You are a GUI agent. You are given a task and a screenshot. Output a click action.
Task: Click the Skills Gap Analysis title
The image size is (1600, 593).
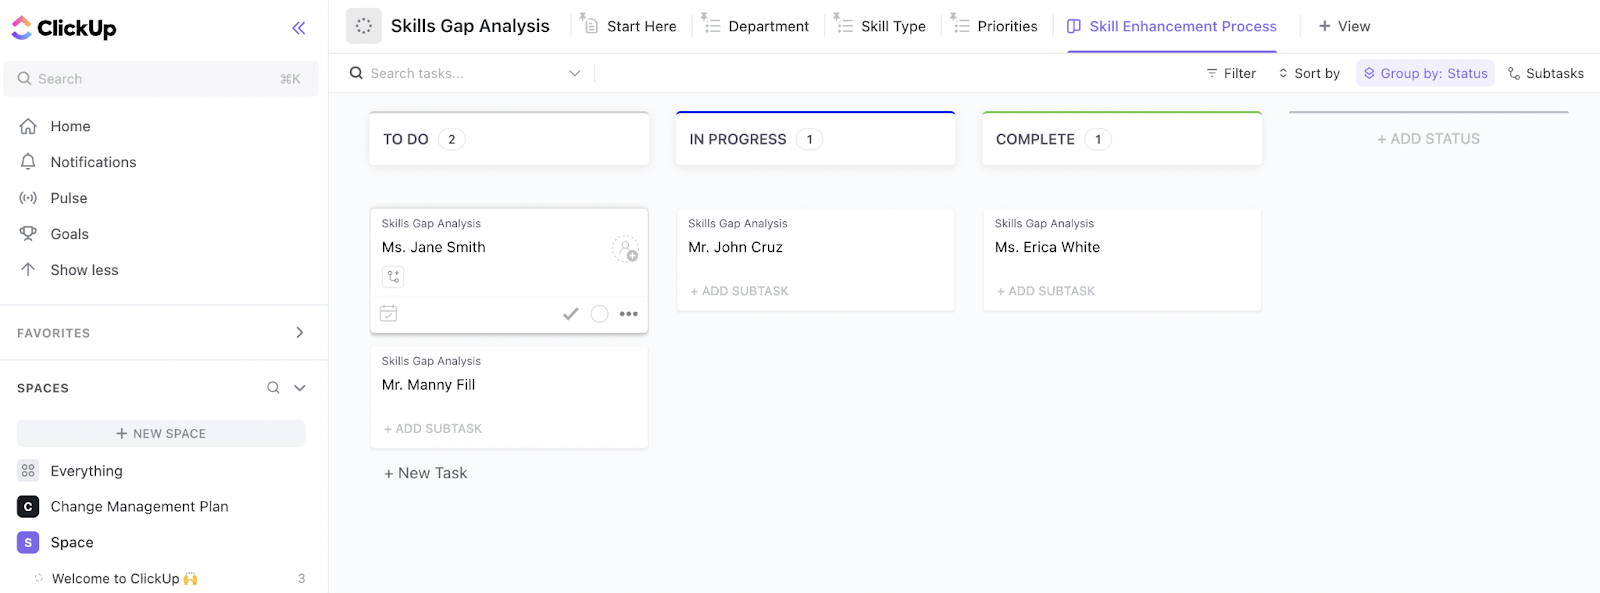tap(470, 26)
